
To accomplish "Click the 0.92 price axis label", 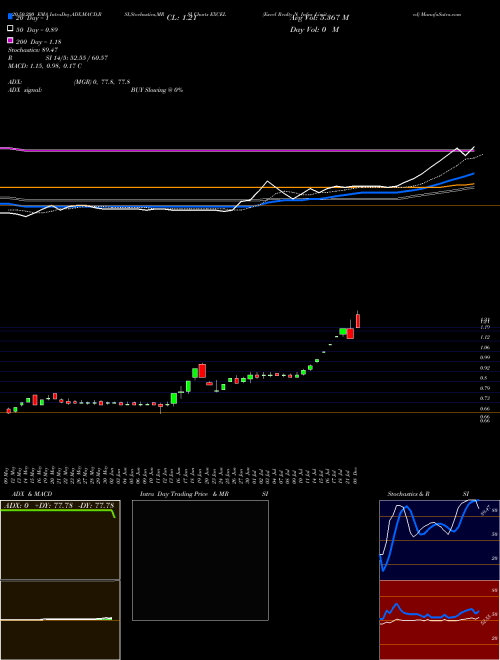I will 485,367.
